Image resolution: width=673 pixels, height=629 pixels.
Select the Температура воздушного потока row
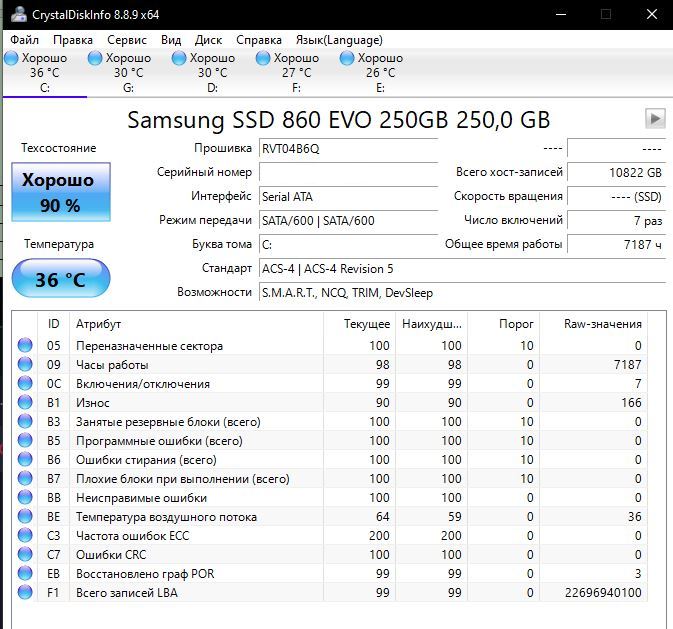point(330,517)
